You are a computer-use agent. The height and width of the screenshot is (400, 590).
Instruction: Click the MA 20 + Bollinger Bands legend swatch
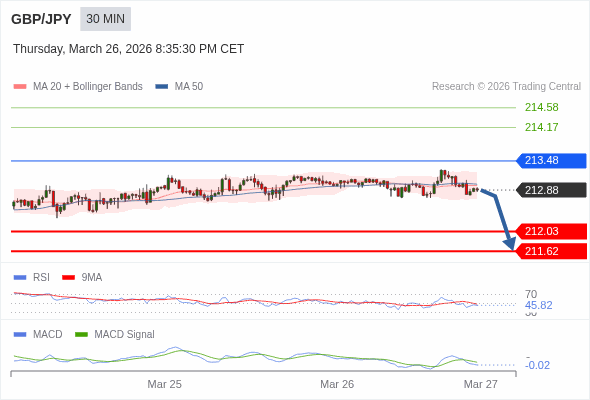pyautogui.click(x=20, y=87)
